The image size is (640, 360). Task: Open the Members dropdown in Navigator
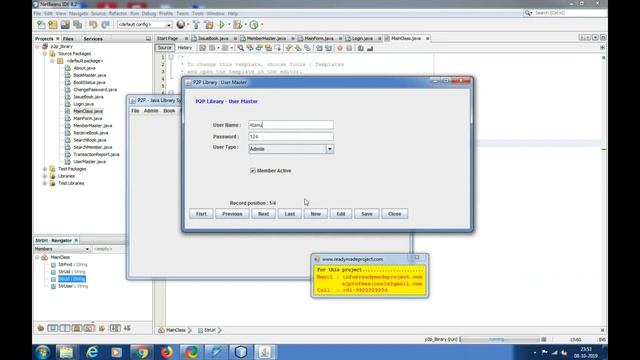pos(62,249)
